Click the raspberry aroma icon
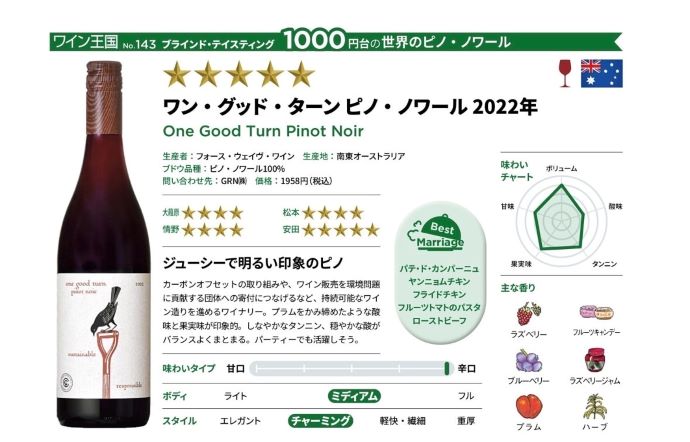The image size is (690, 442). pos(529,314)
